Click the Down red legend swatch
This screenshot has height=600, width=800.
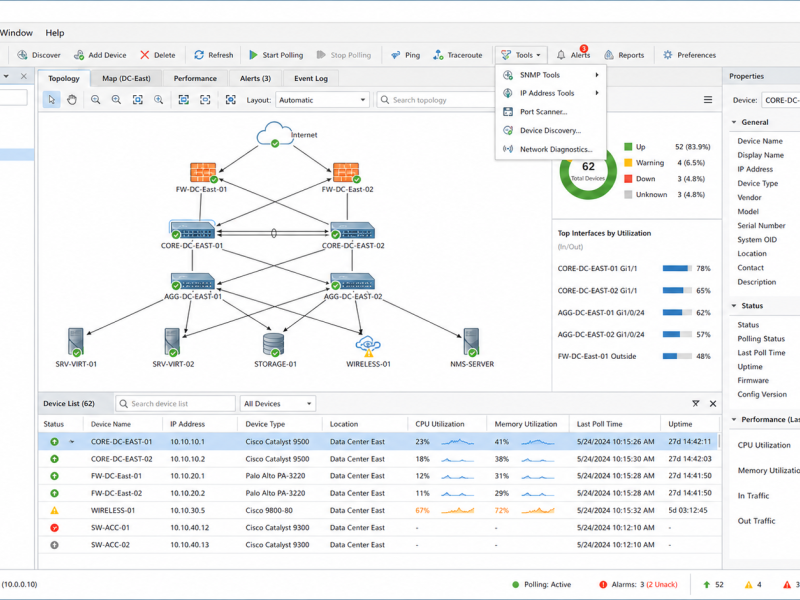pyautogui.click(x=628, y=179)
